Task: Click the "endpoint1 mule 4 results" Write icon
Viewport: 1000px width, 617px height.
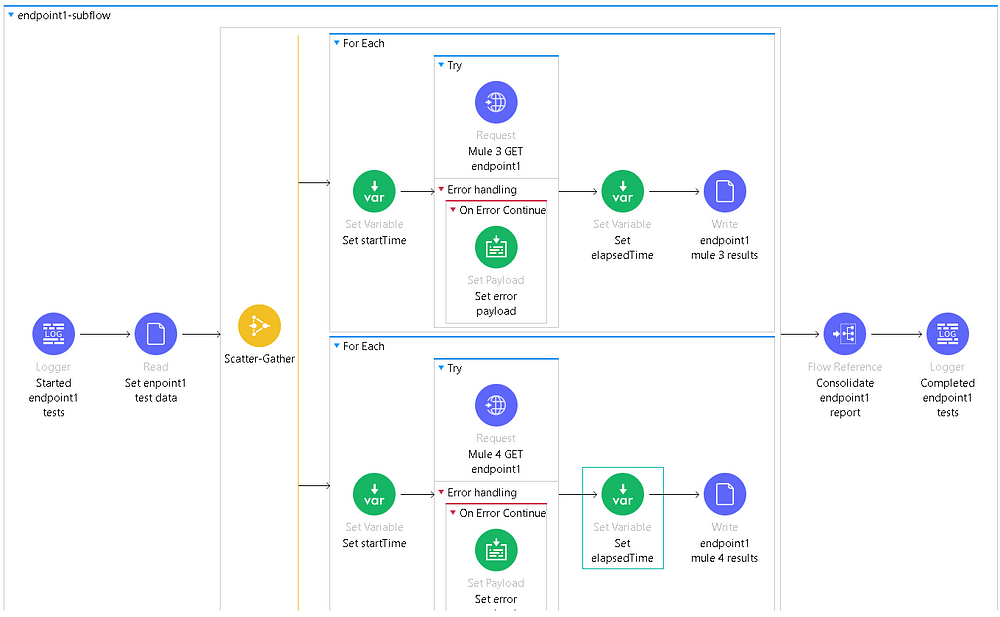Action: pos(724,494)
